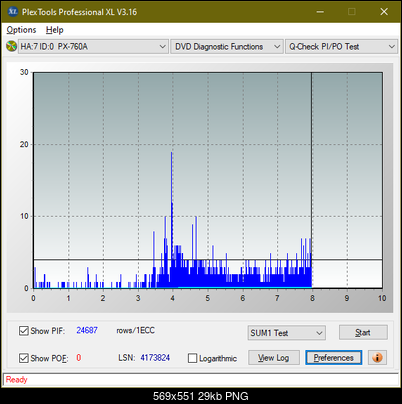Image resolution: width=402 pixels, height=404 pixels.
Task: Open the Q-Check PI/PO Test dropdown
Action: (342, 47)
